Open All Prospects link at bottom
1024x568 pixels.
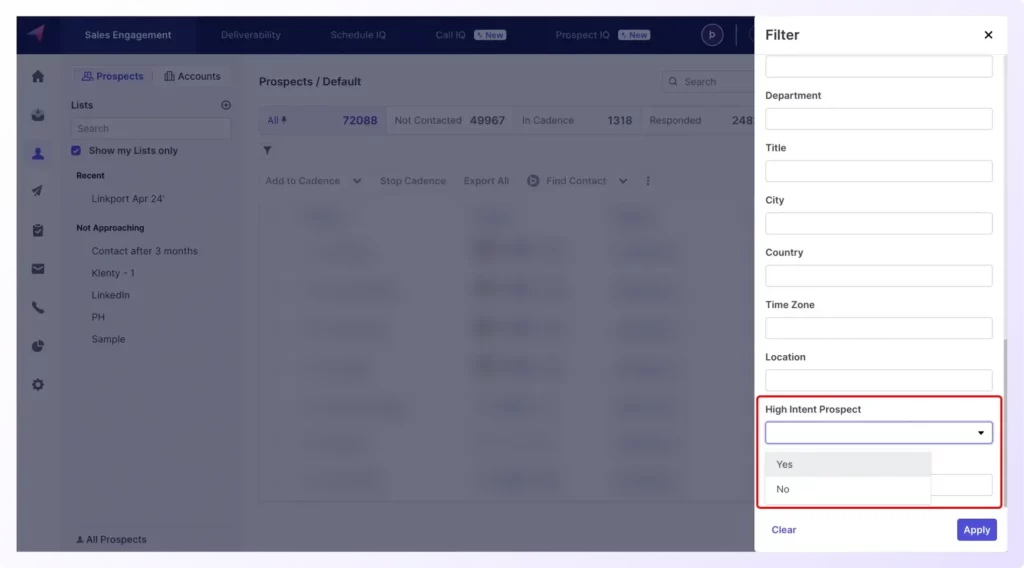coord(111,540)
